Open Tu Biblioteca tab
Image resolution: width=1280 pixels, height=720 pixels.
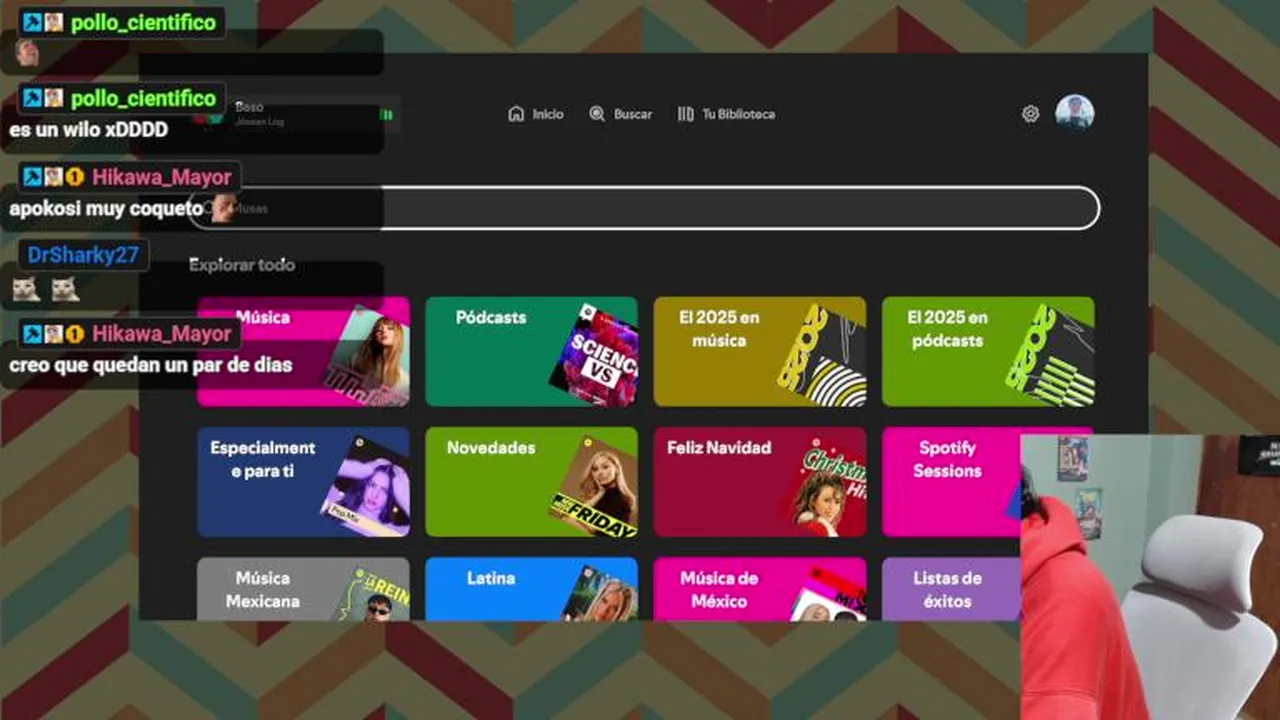click(726, 114)
